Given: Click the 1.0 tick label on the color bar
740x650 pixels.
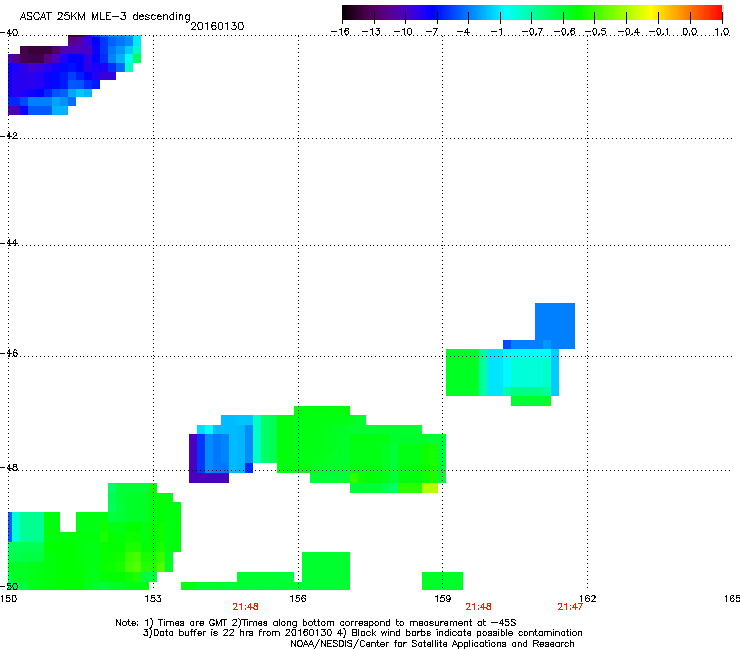Looking at the screenshot, I should click(722, 32).
